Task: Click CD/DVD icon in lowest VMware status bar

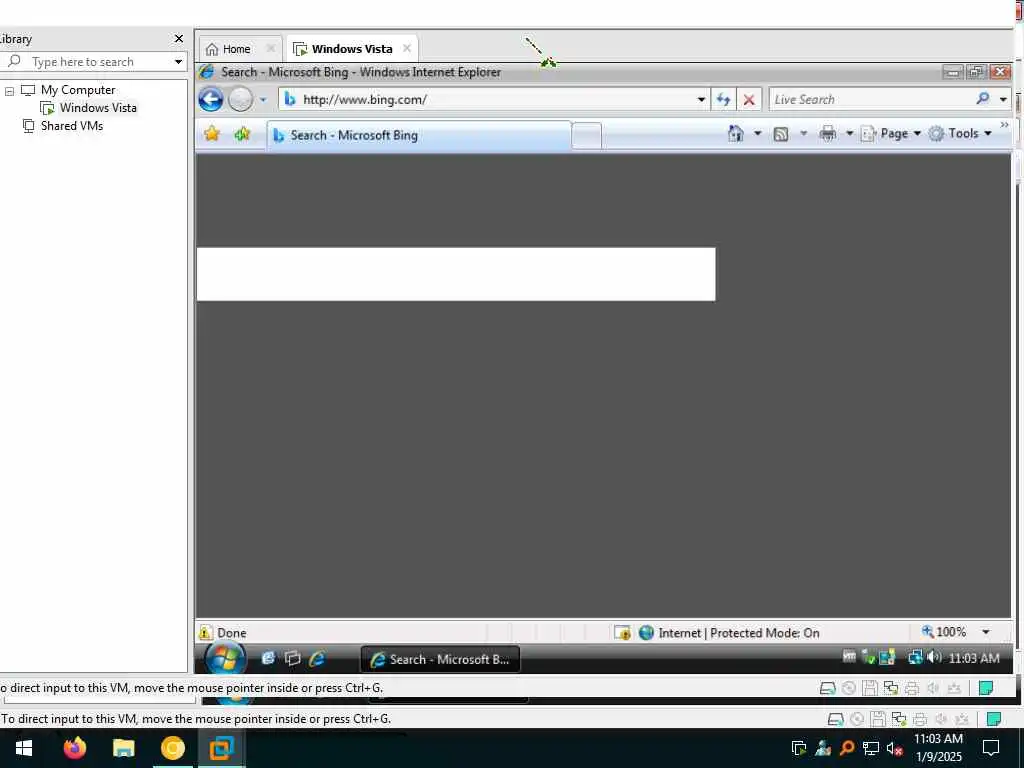Action: click(857, 719)
